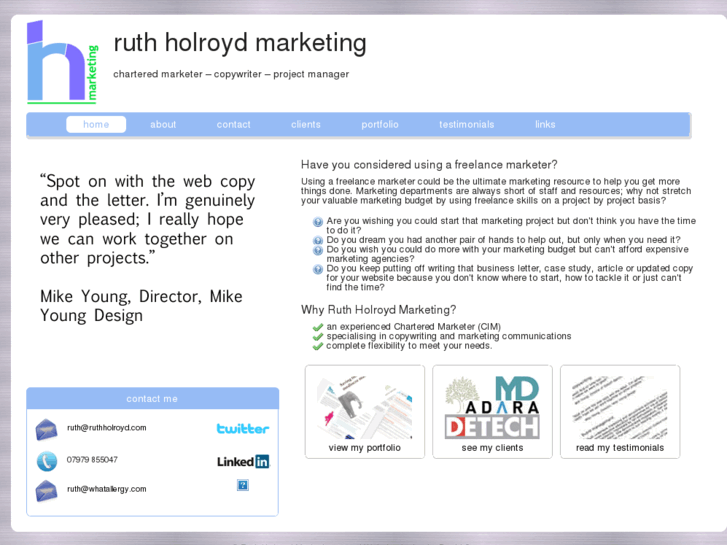This screenshot has height=545, width=727.
Task: Click the envelope icon beside ruth@ruthholroyd.com
Action: (46, 430)
